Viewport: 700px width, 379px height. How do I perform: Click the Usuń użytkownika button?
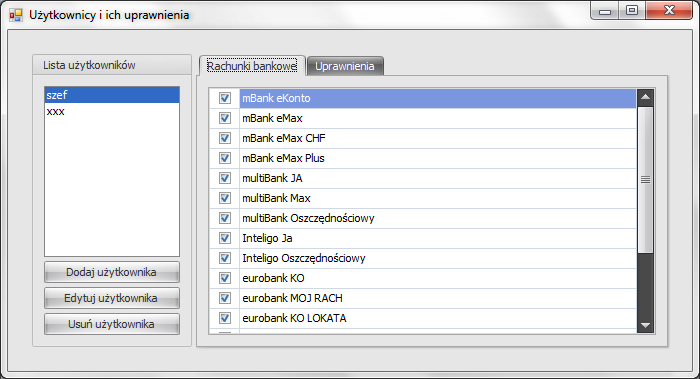coord(112,324)
